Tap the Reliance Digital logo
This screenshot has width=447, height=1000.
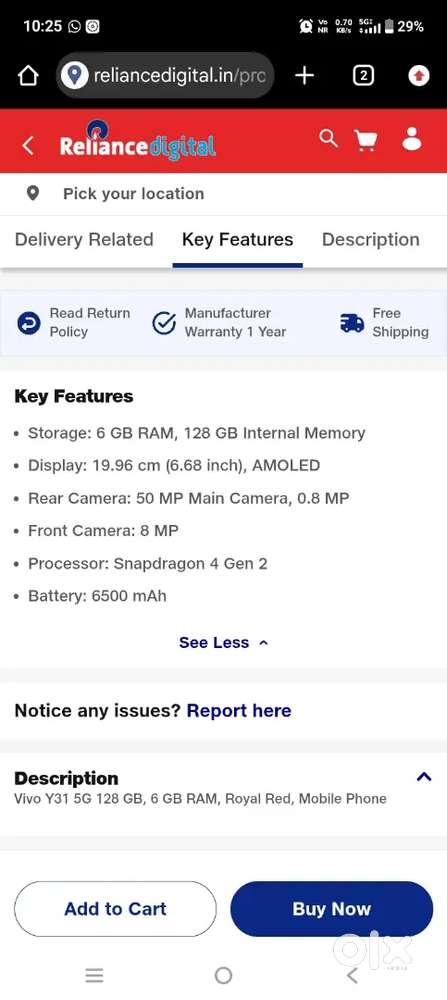click(138, 142)
